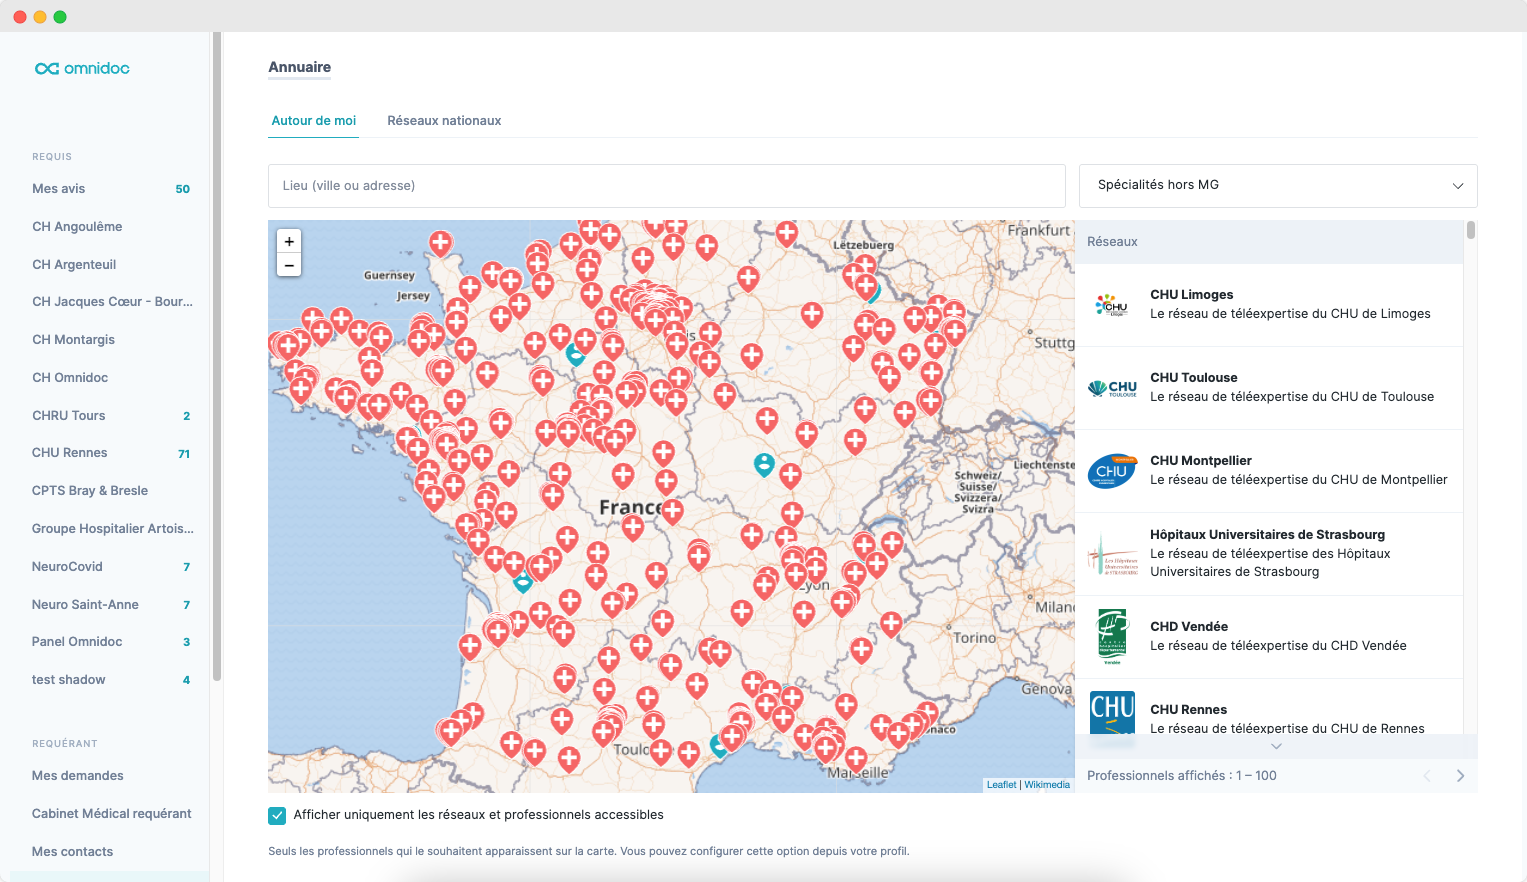
Task: Open the CHU Montpellier network logo
Action: [1112, 471]
